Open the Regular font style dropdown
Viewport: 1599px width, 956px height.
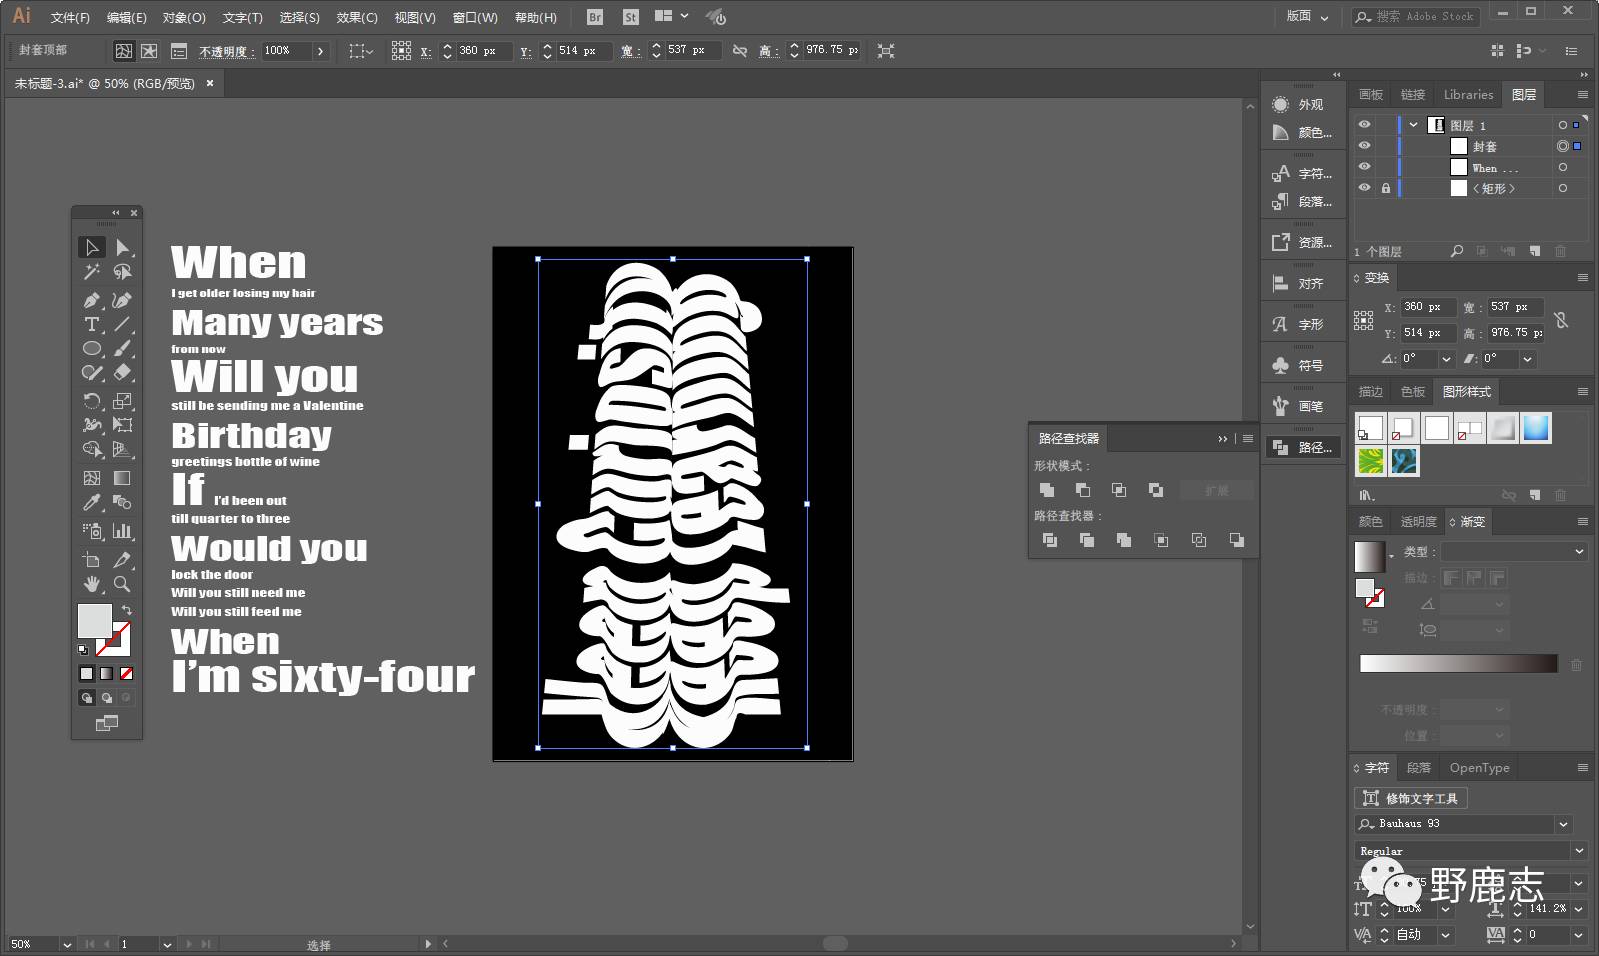(1580, 851)
